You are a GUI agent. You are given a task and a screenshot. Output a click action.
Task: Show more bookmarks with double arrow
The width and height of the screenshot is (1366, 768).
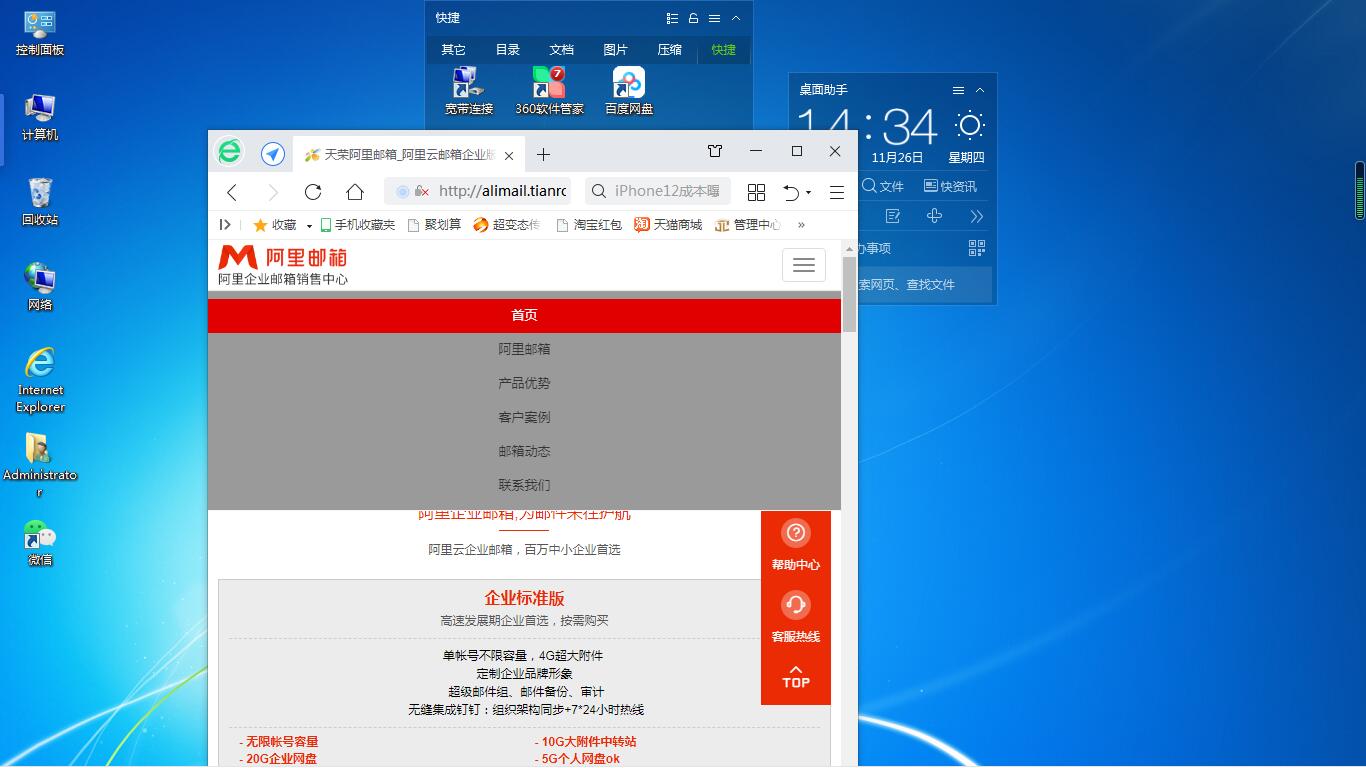pos(801,225)
